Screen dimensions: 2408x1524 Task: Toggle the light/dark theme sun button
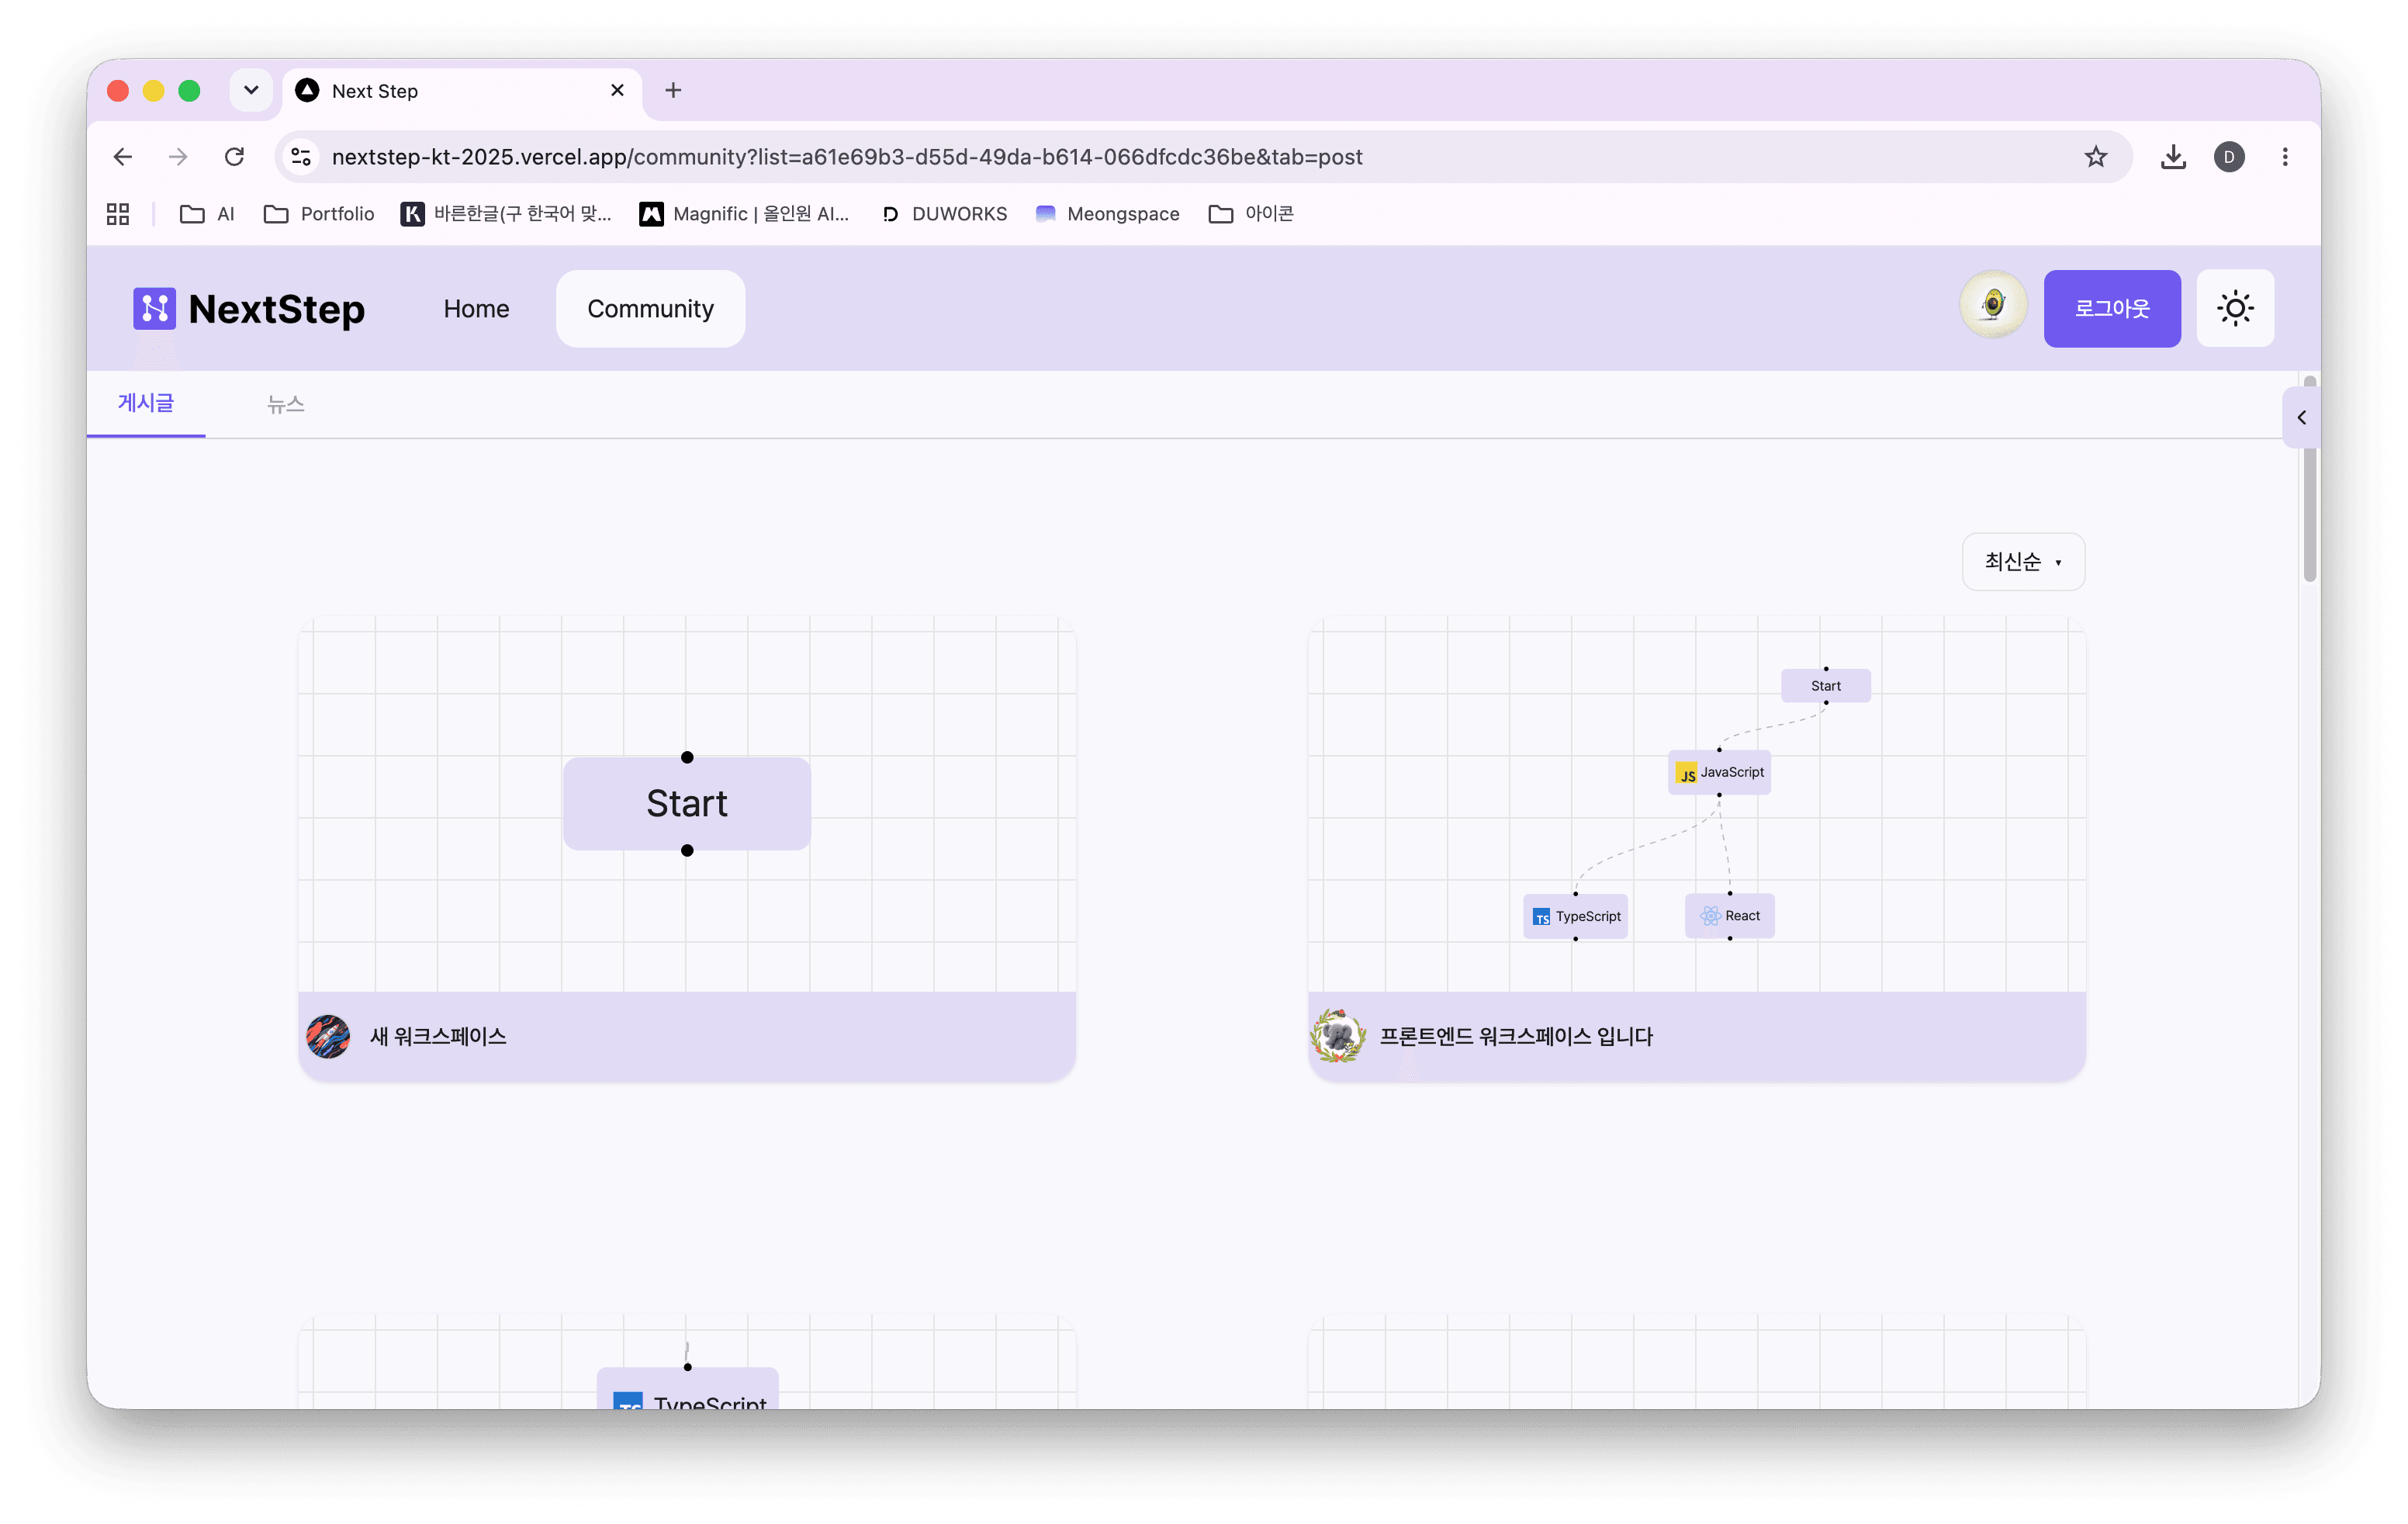[x=2235, y=308]
